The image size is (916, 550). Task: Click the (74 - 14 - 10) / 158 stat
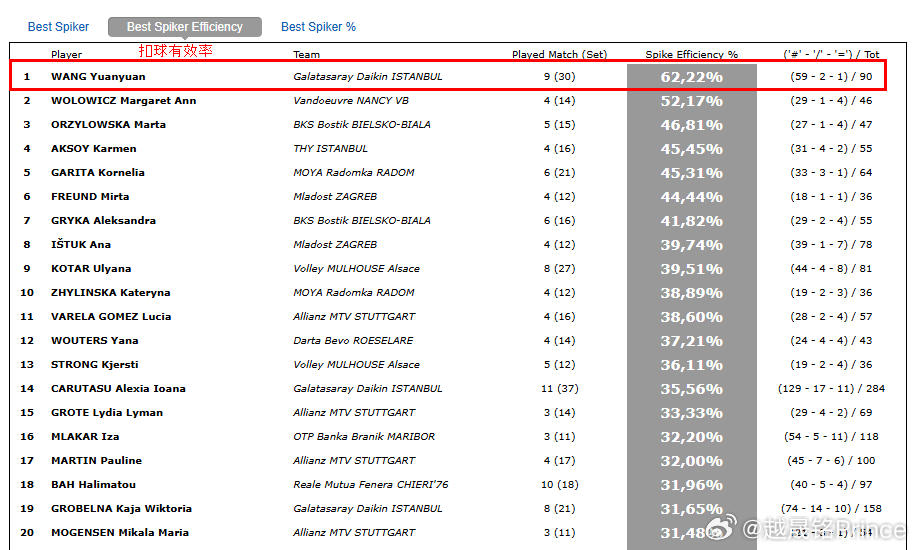tap(831, 508)
